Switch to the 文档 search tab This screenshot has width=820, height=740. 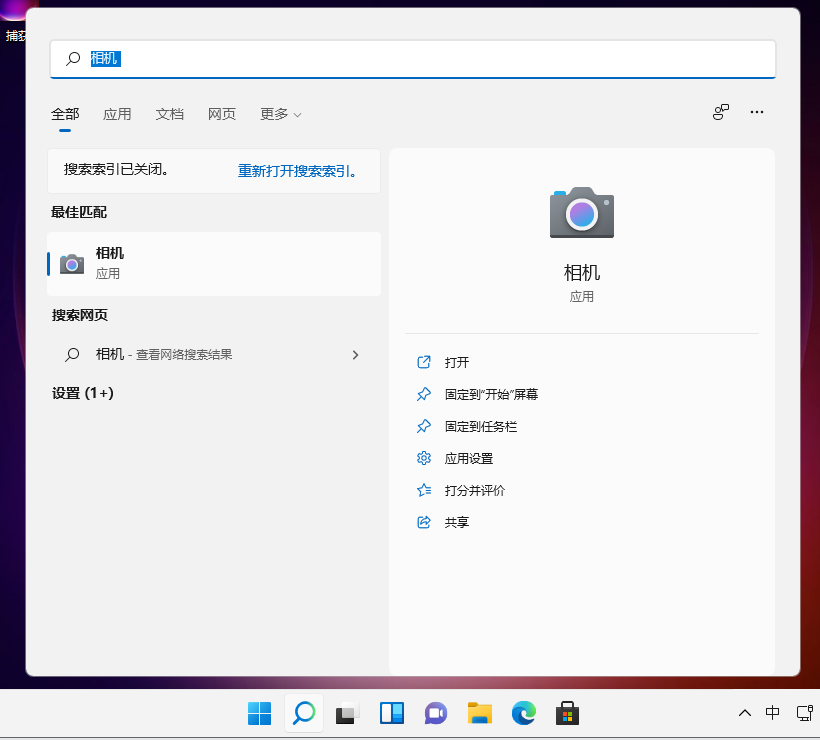170,114
